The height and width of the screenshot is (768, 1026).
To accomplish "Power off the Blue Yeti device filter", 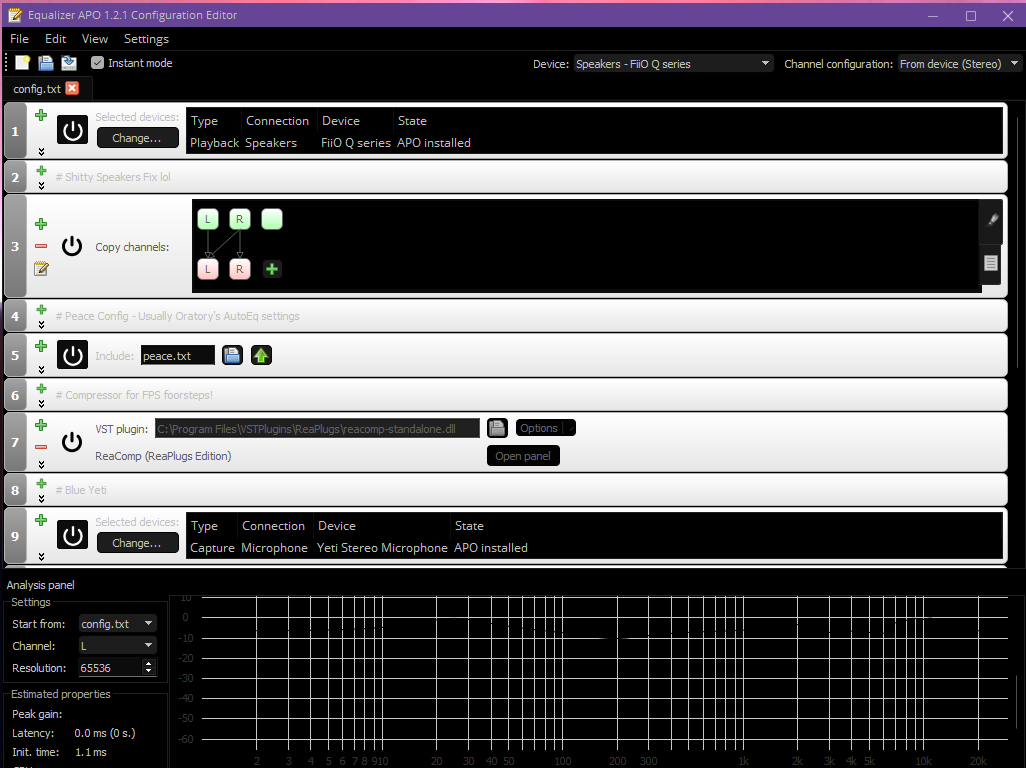I will click(71, 534).
